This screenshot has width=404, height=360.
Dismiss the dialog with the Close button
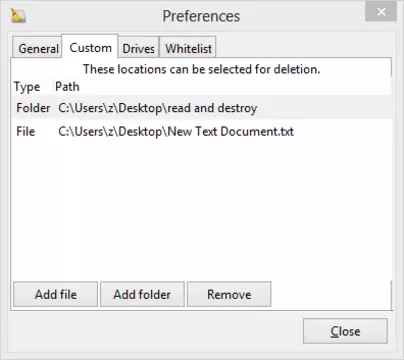345,331
